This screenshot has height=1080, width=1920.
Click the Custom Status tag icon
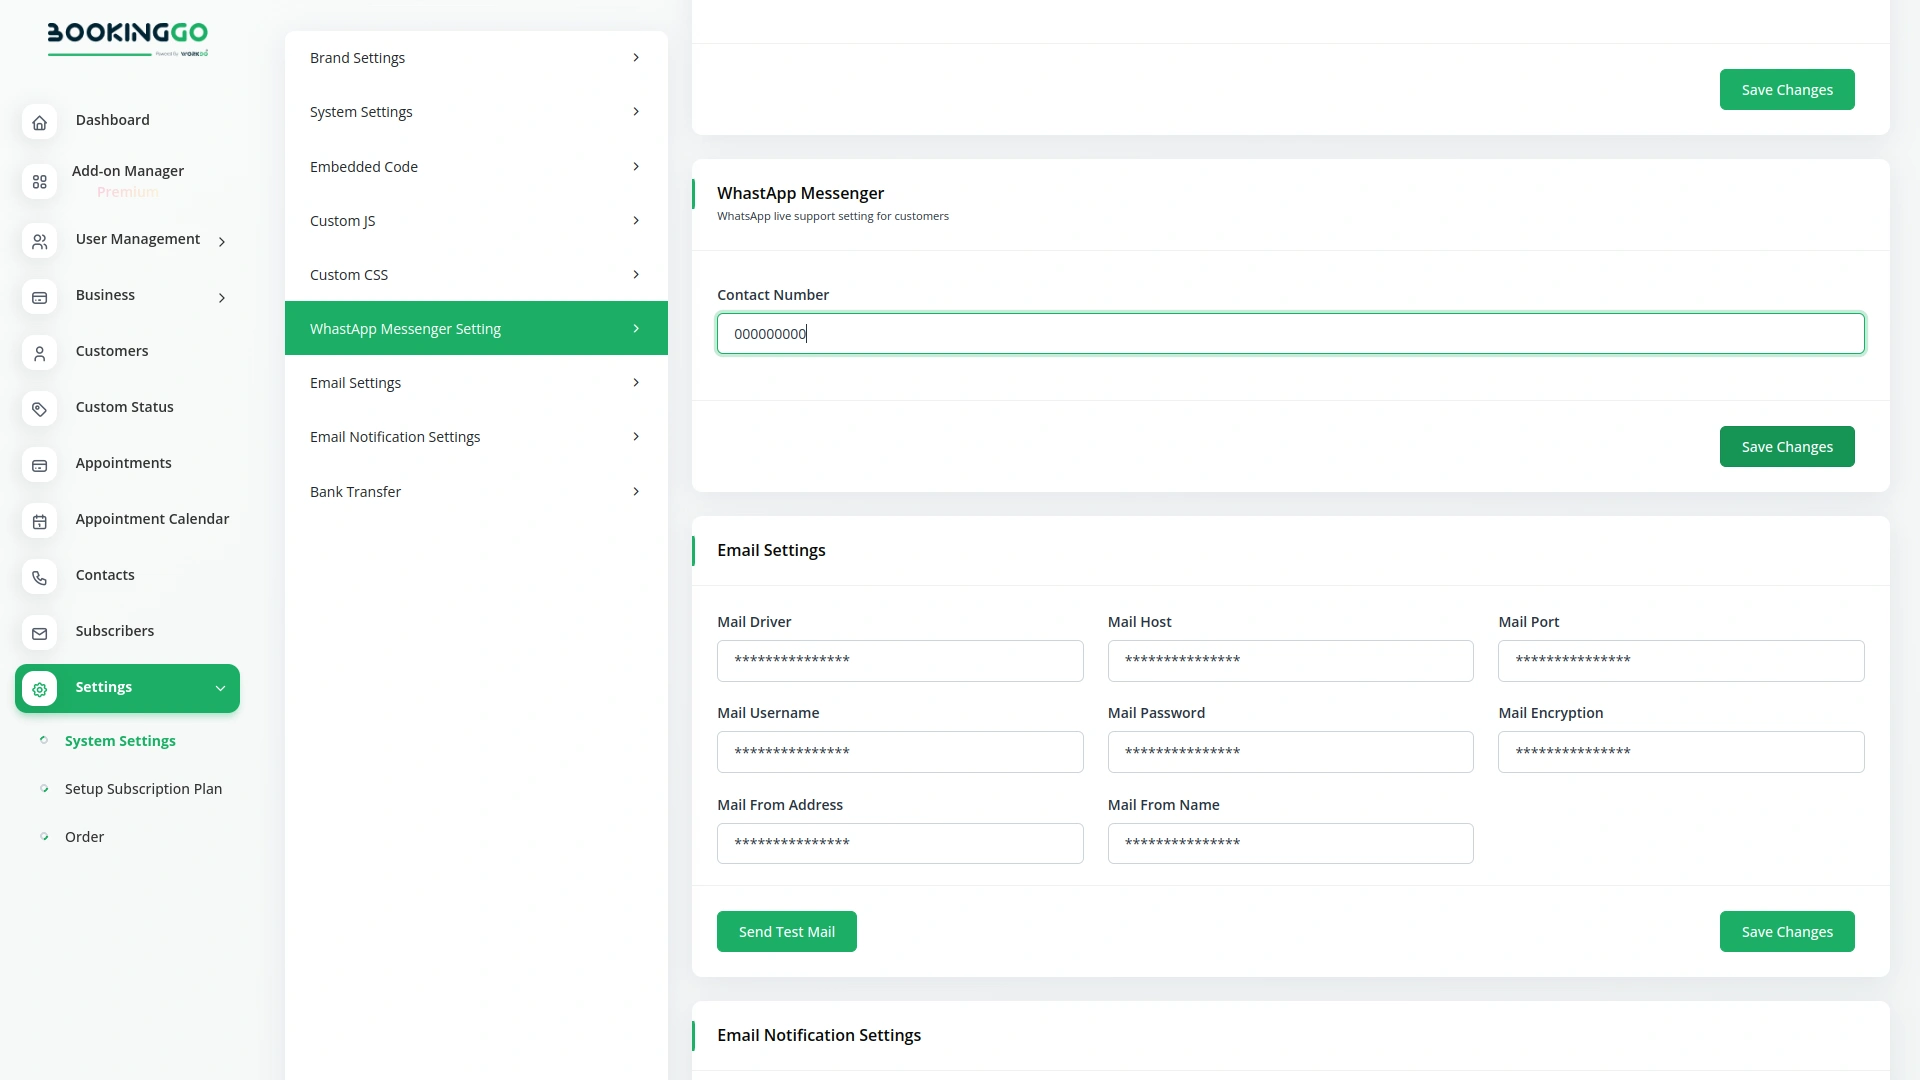tap(39, 409)
